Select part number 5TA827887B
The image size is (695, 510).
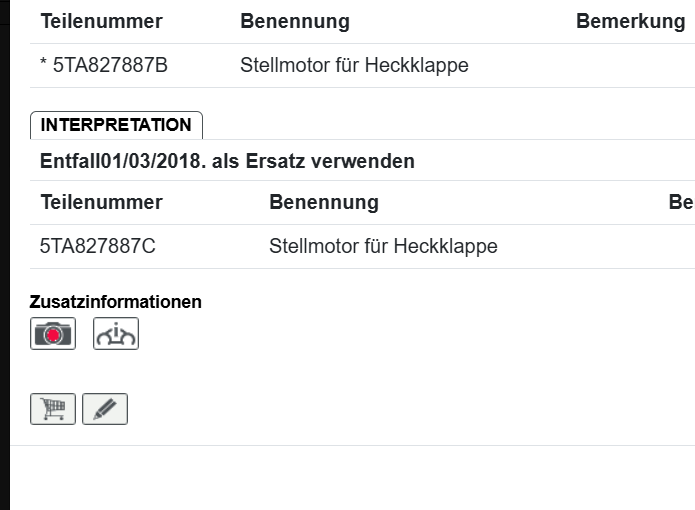110,66
